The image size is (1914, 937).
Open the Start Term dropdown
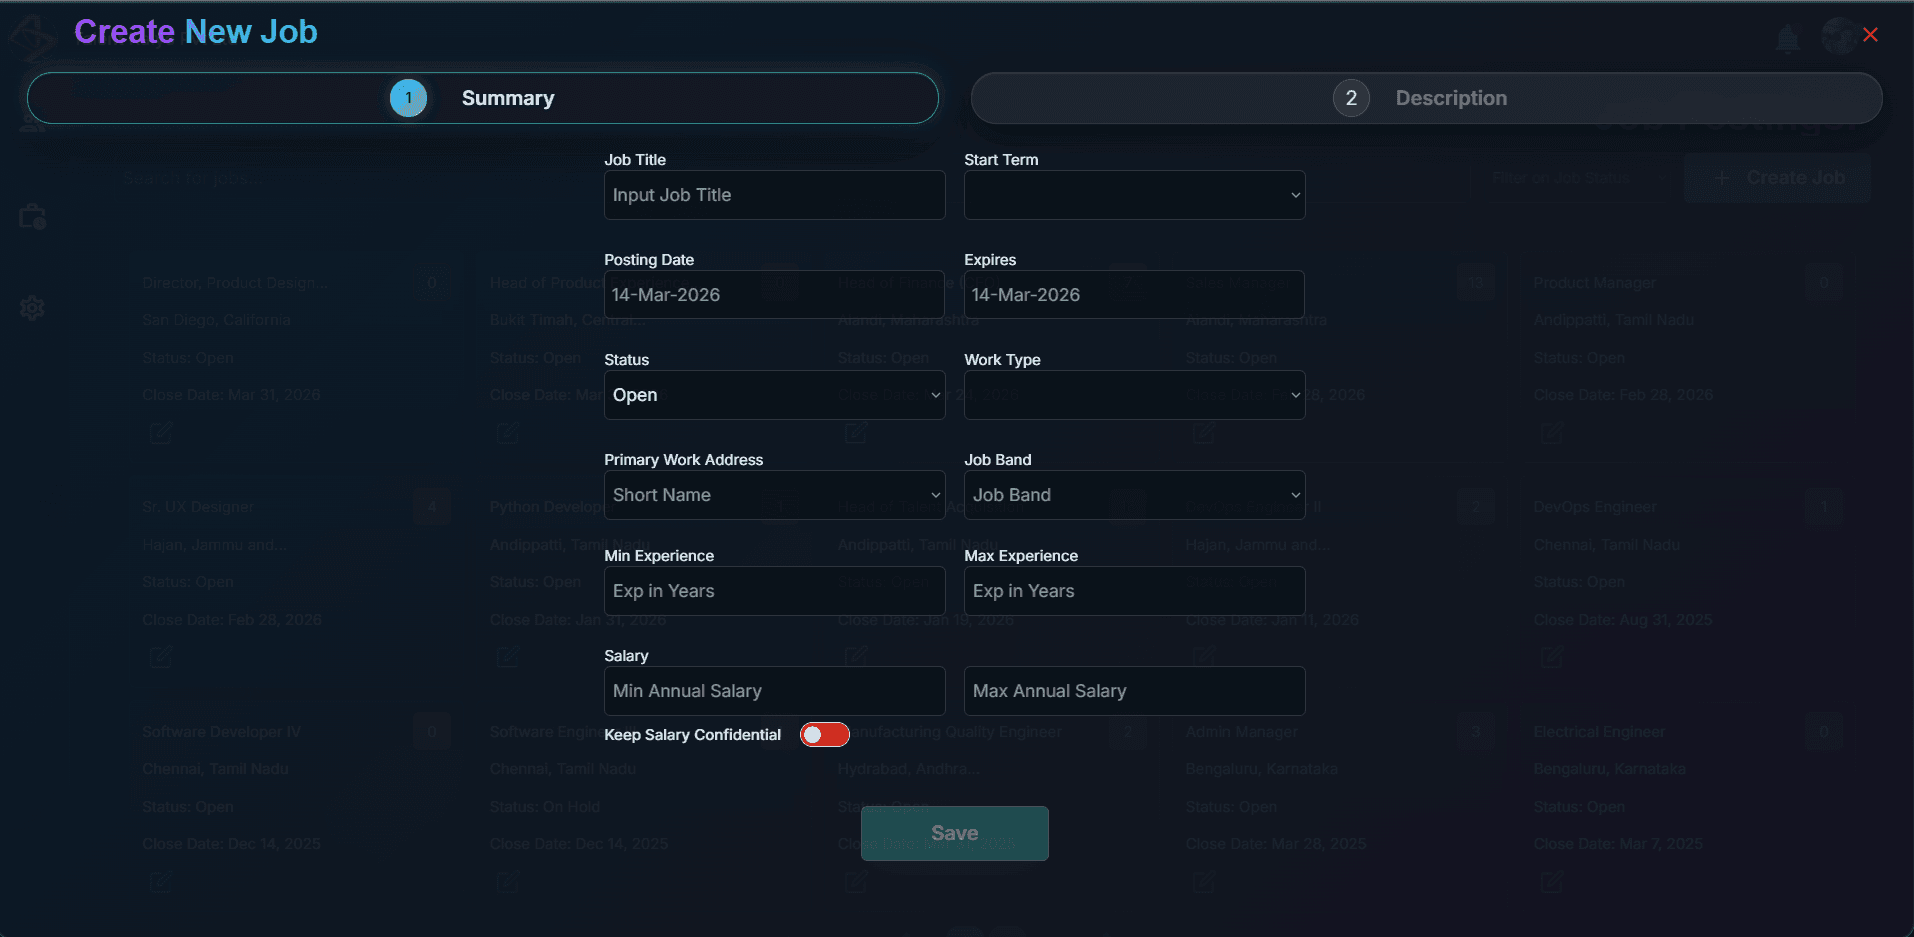point(1133,195)
